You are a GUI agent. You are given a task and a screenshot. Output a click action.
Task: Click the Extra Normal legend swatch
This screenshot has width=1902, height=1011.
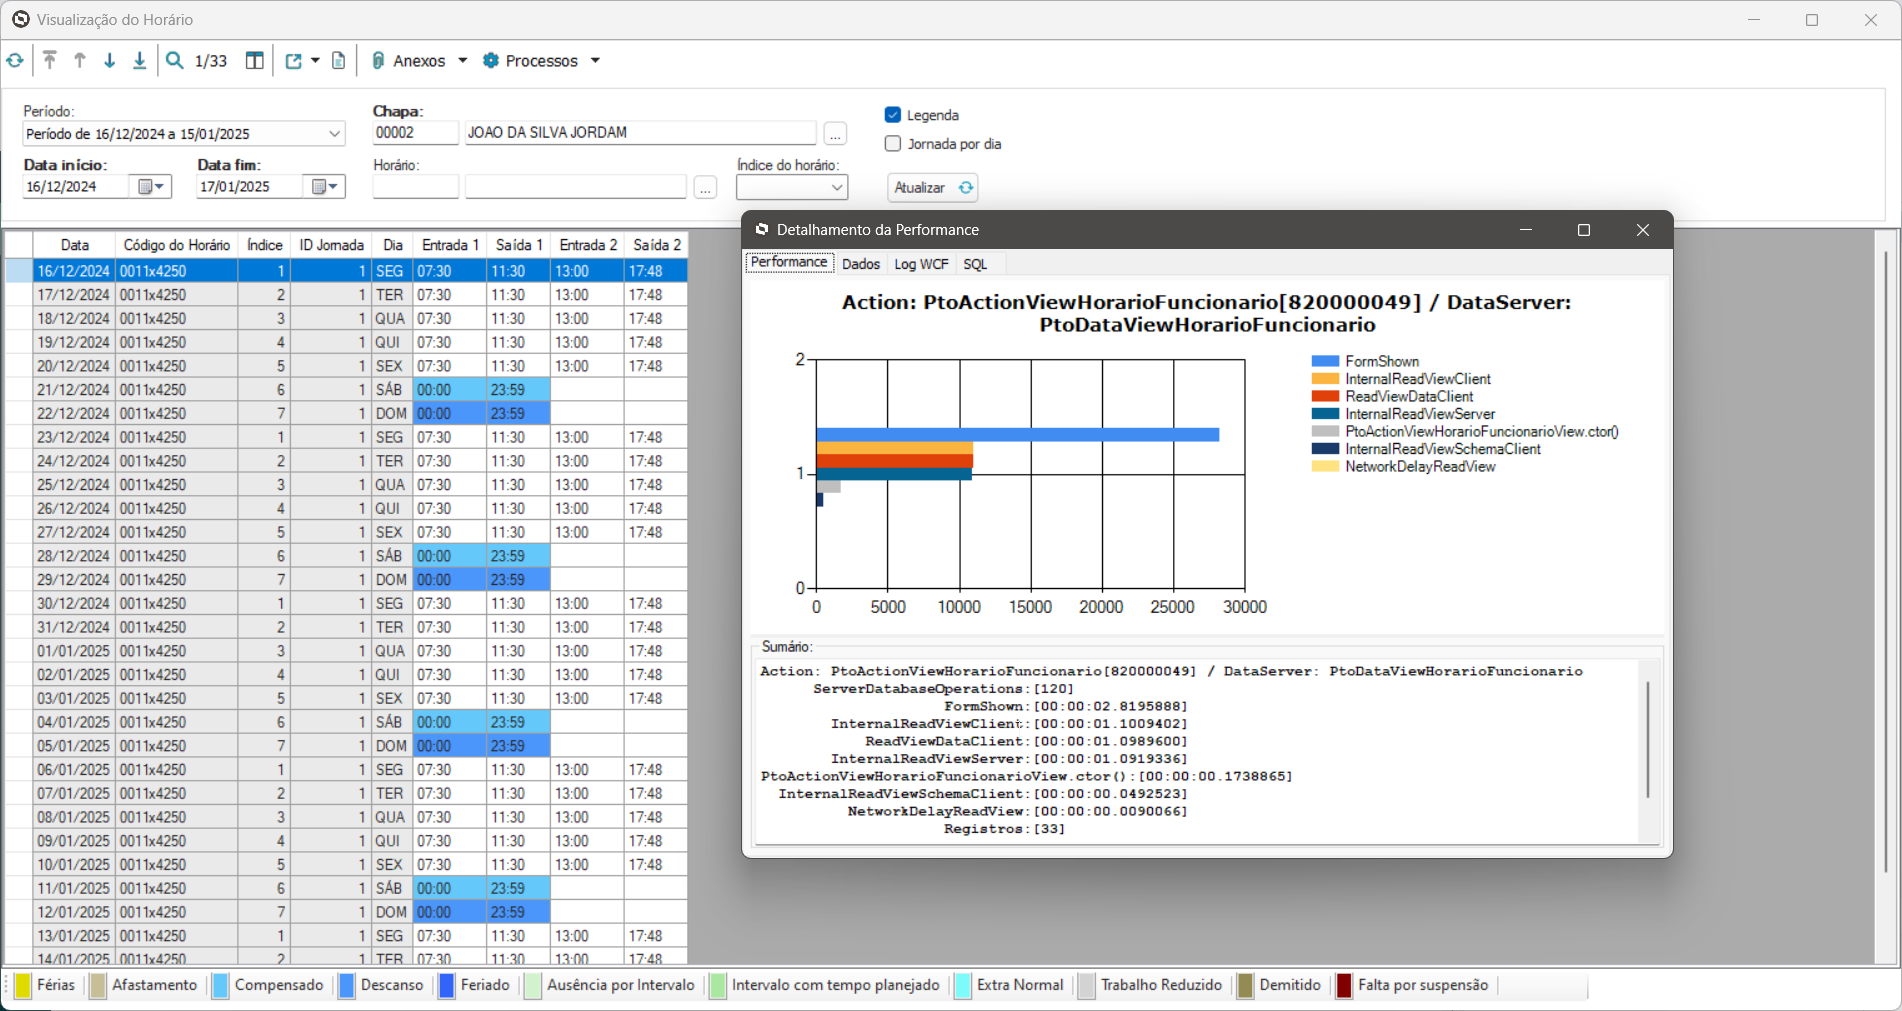tap(963, 986)
